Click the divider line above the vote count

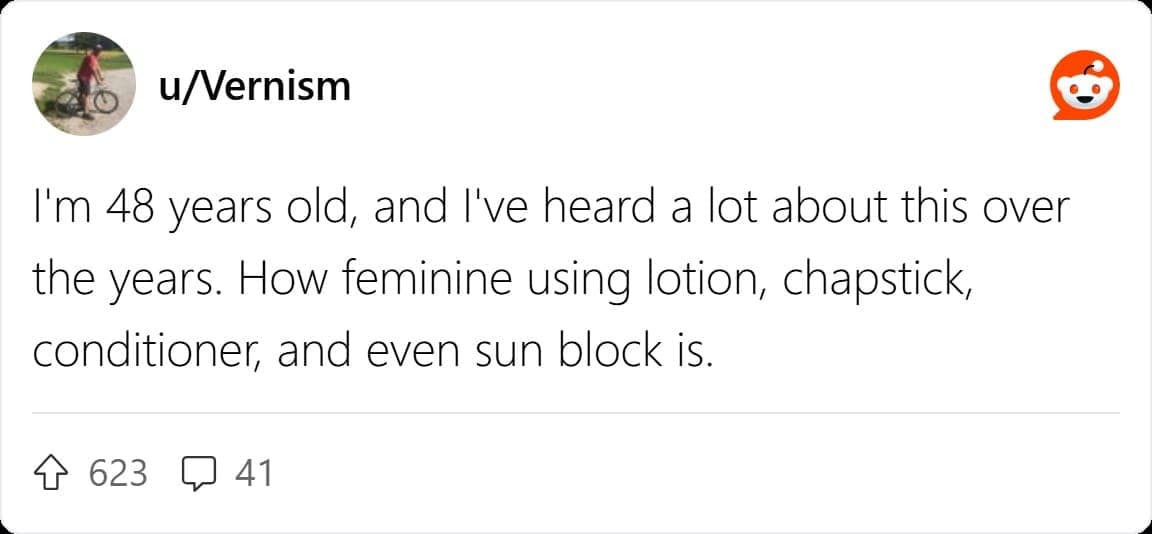pyautogui.click(x=576, y=412)
